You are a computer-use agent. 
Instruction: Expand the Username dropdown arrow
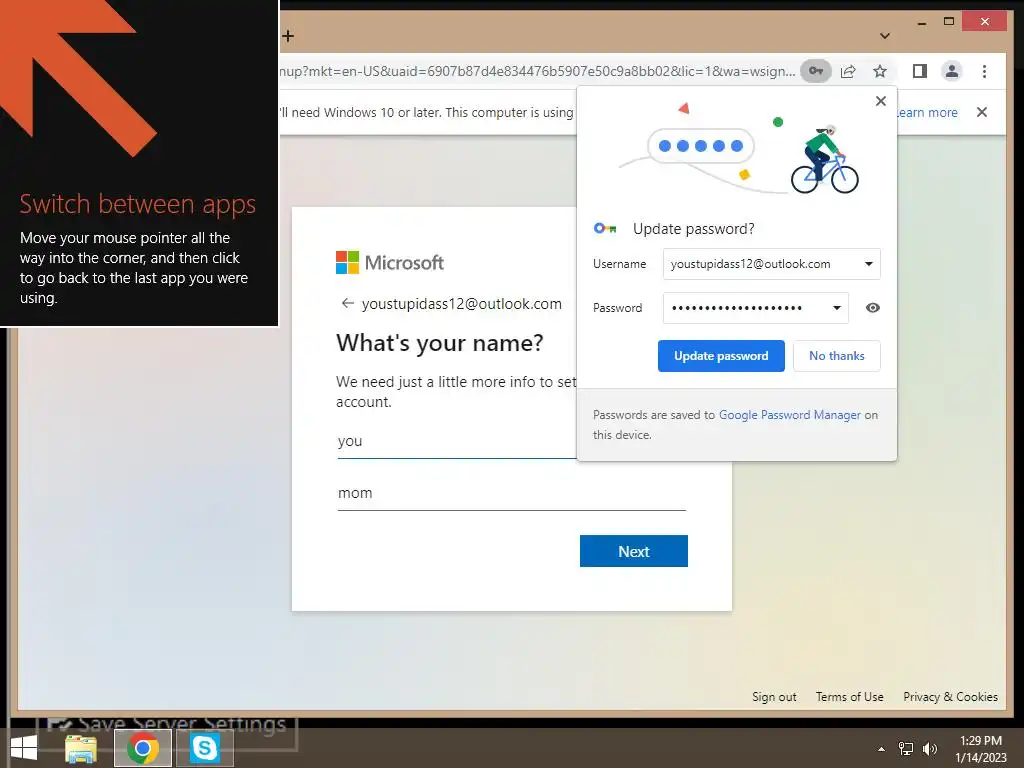(x=869, y=264)
